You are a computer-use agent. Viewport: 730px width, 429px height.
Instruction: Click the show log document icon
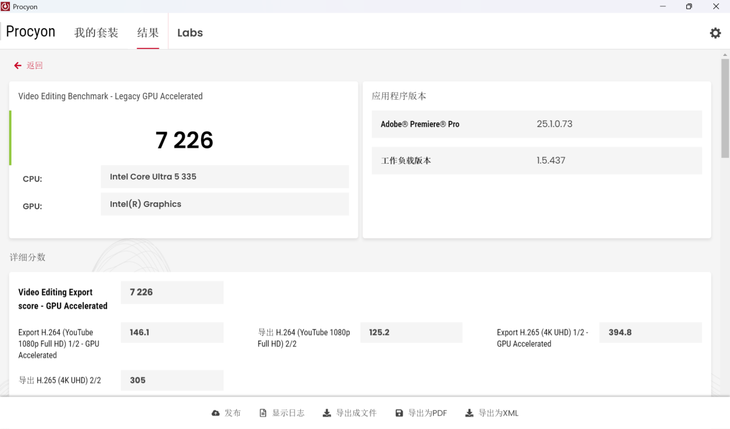[263, 413]
